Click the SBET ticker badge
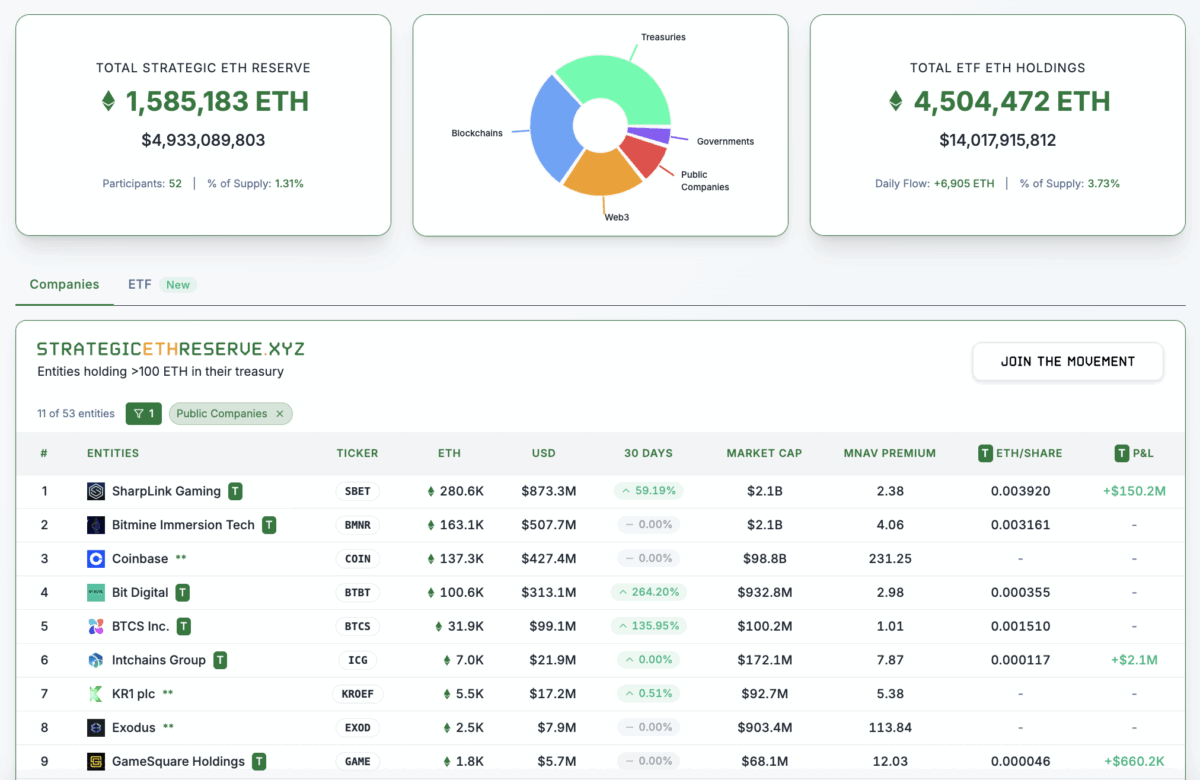 357,491
